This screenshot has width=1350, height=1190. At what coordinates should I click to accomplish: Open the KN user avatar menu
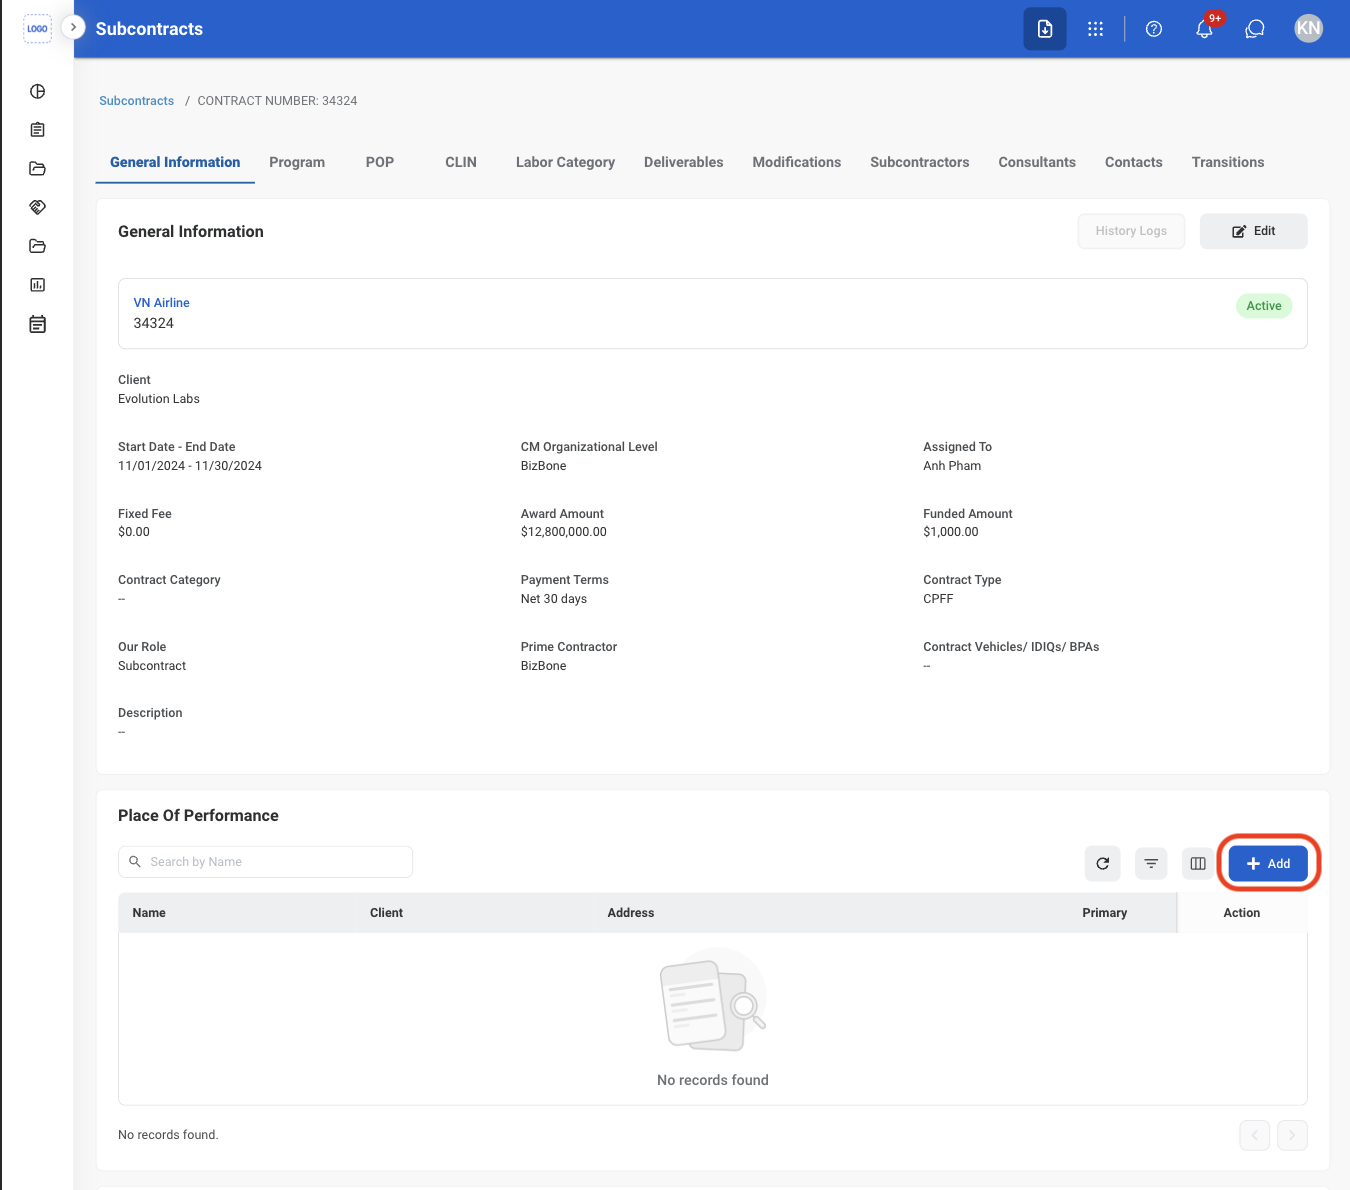click(1308, 29)
